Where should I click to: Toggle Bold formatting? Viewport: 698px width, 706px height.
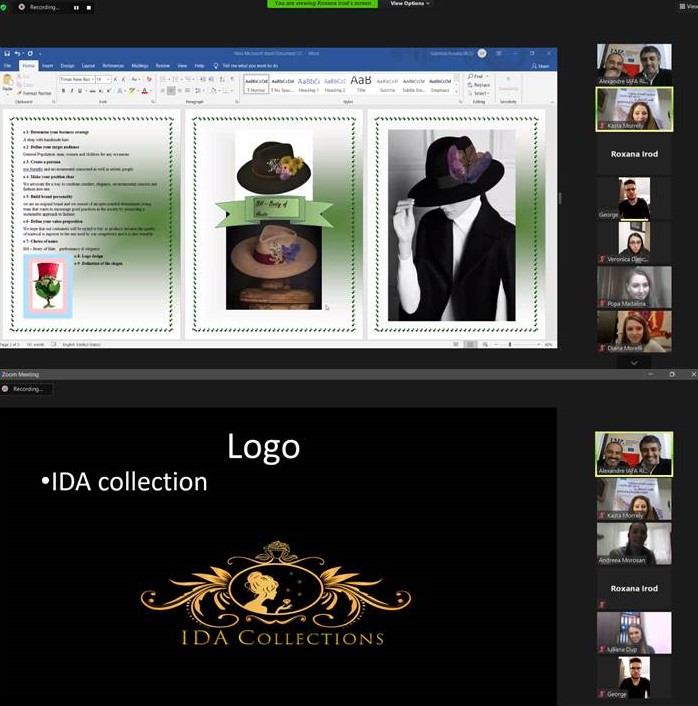(x=63, y=91)
